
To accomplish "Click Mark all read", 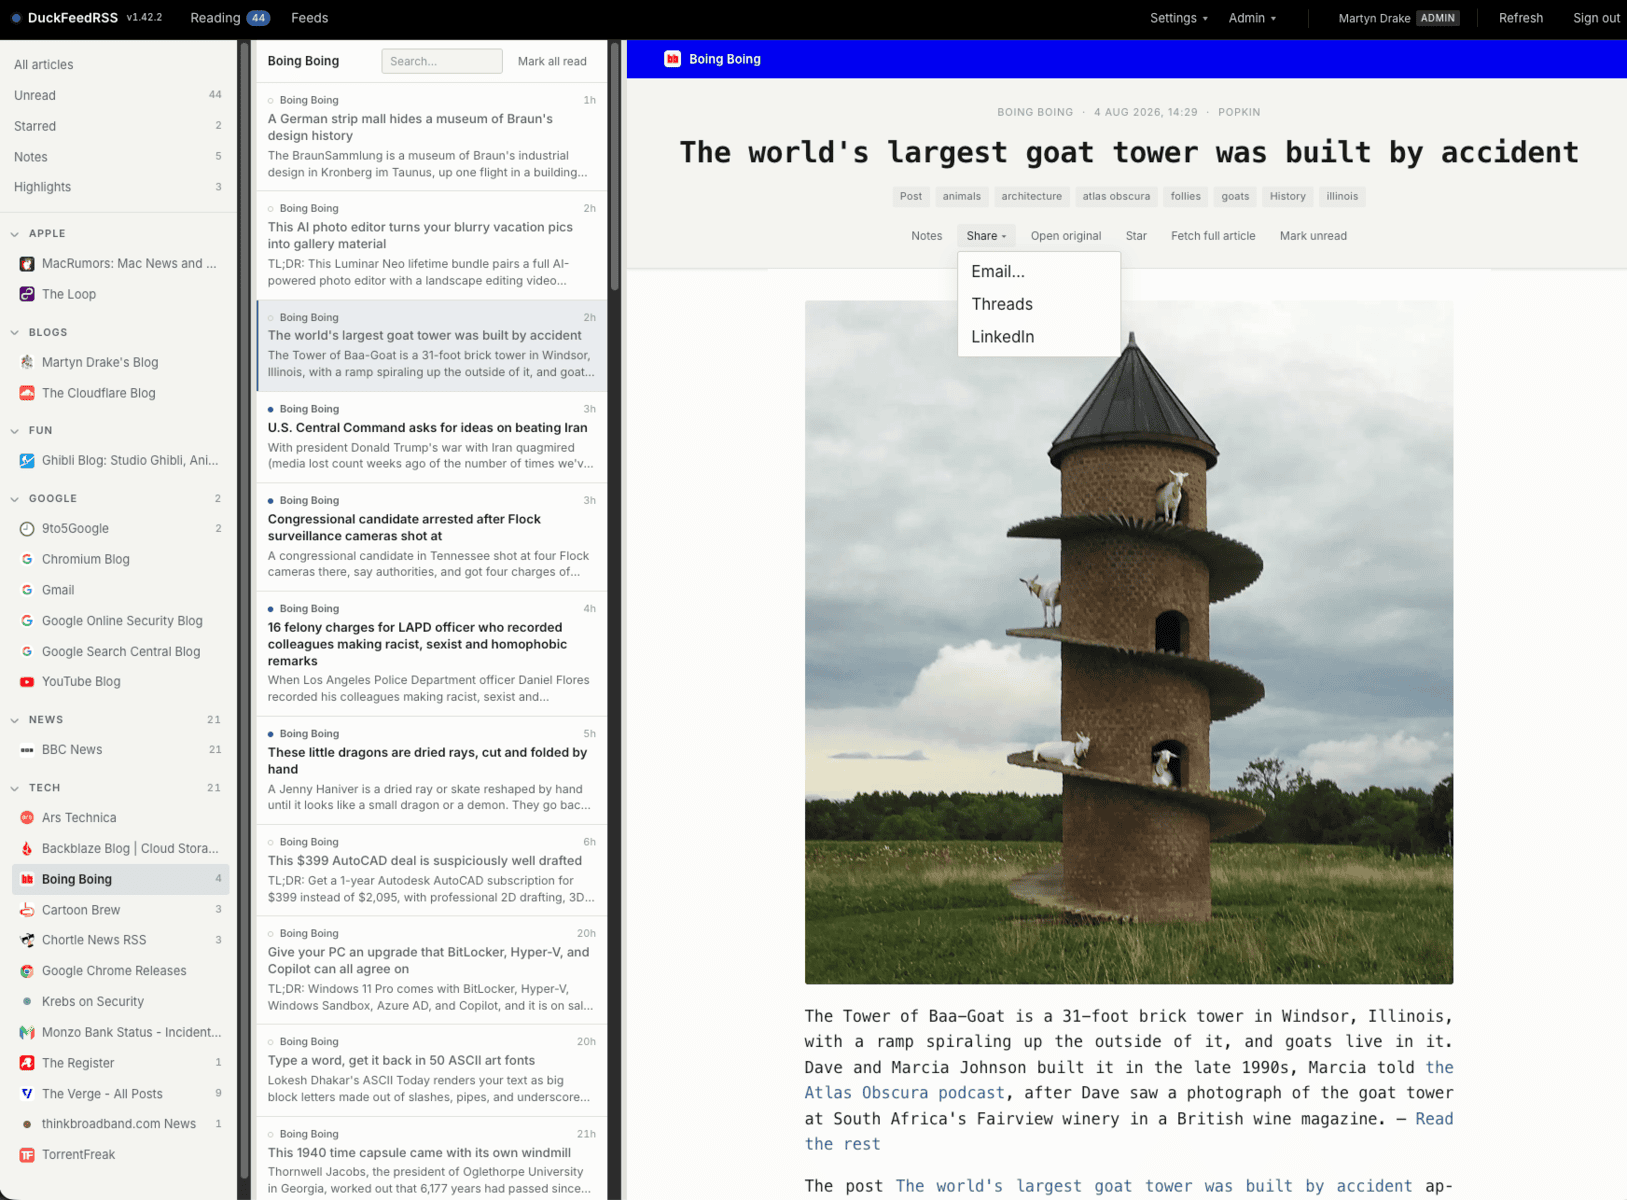I will [x=552, y=61].
